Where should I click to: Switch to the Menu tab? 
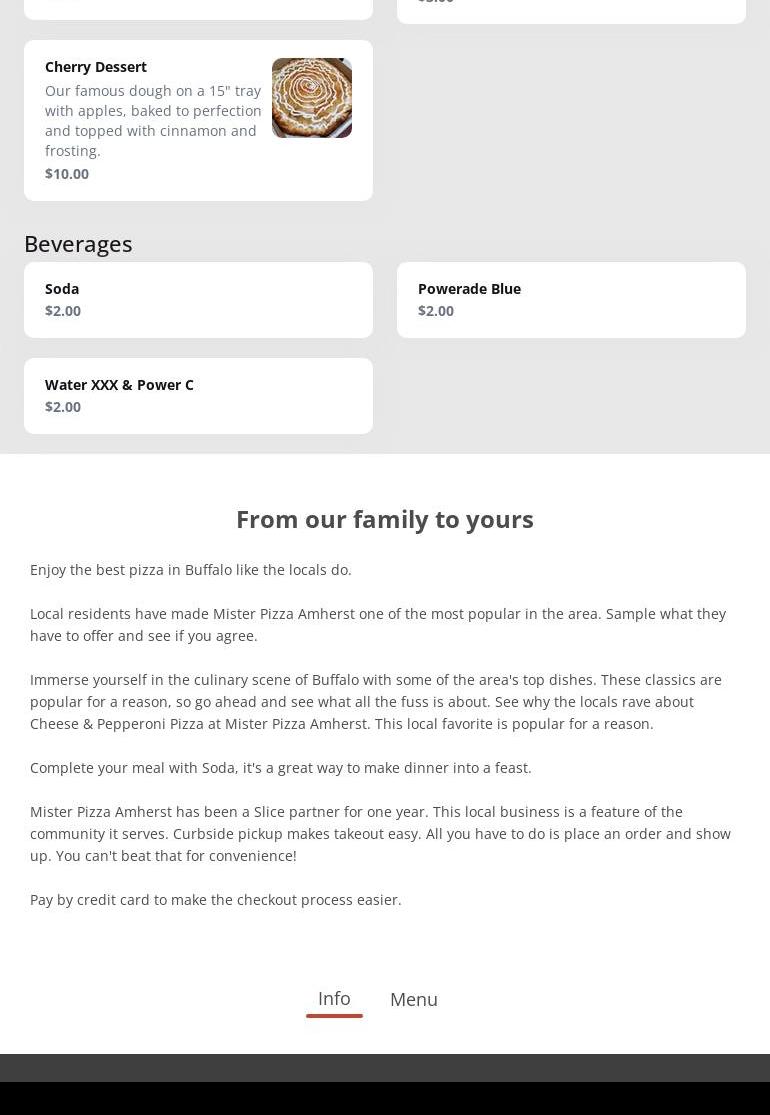tap(413, 999)
